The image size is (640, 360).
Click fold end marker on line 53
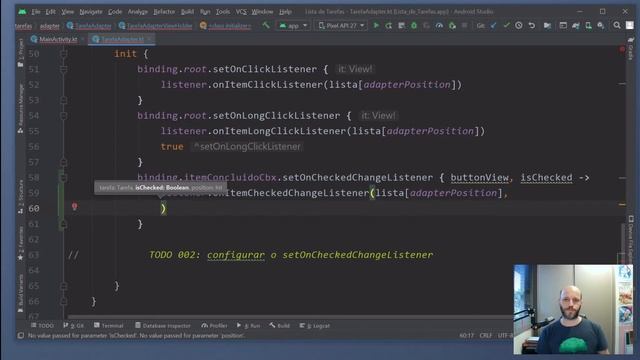point(63,100)
